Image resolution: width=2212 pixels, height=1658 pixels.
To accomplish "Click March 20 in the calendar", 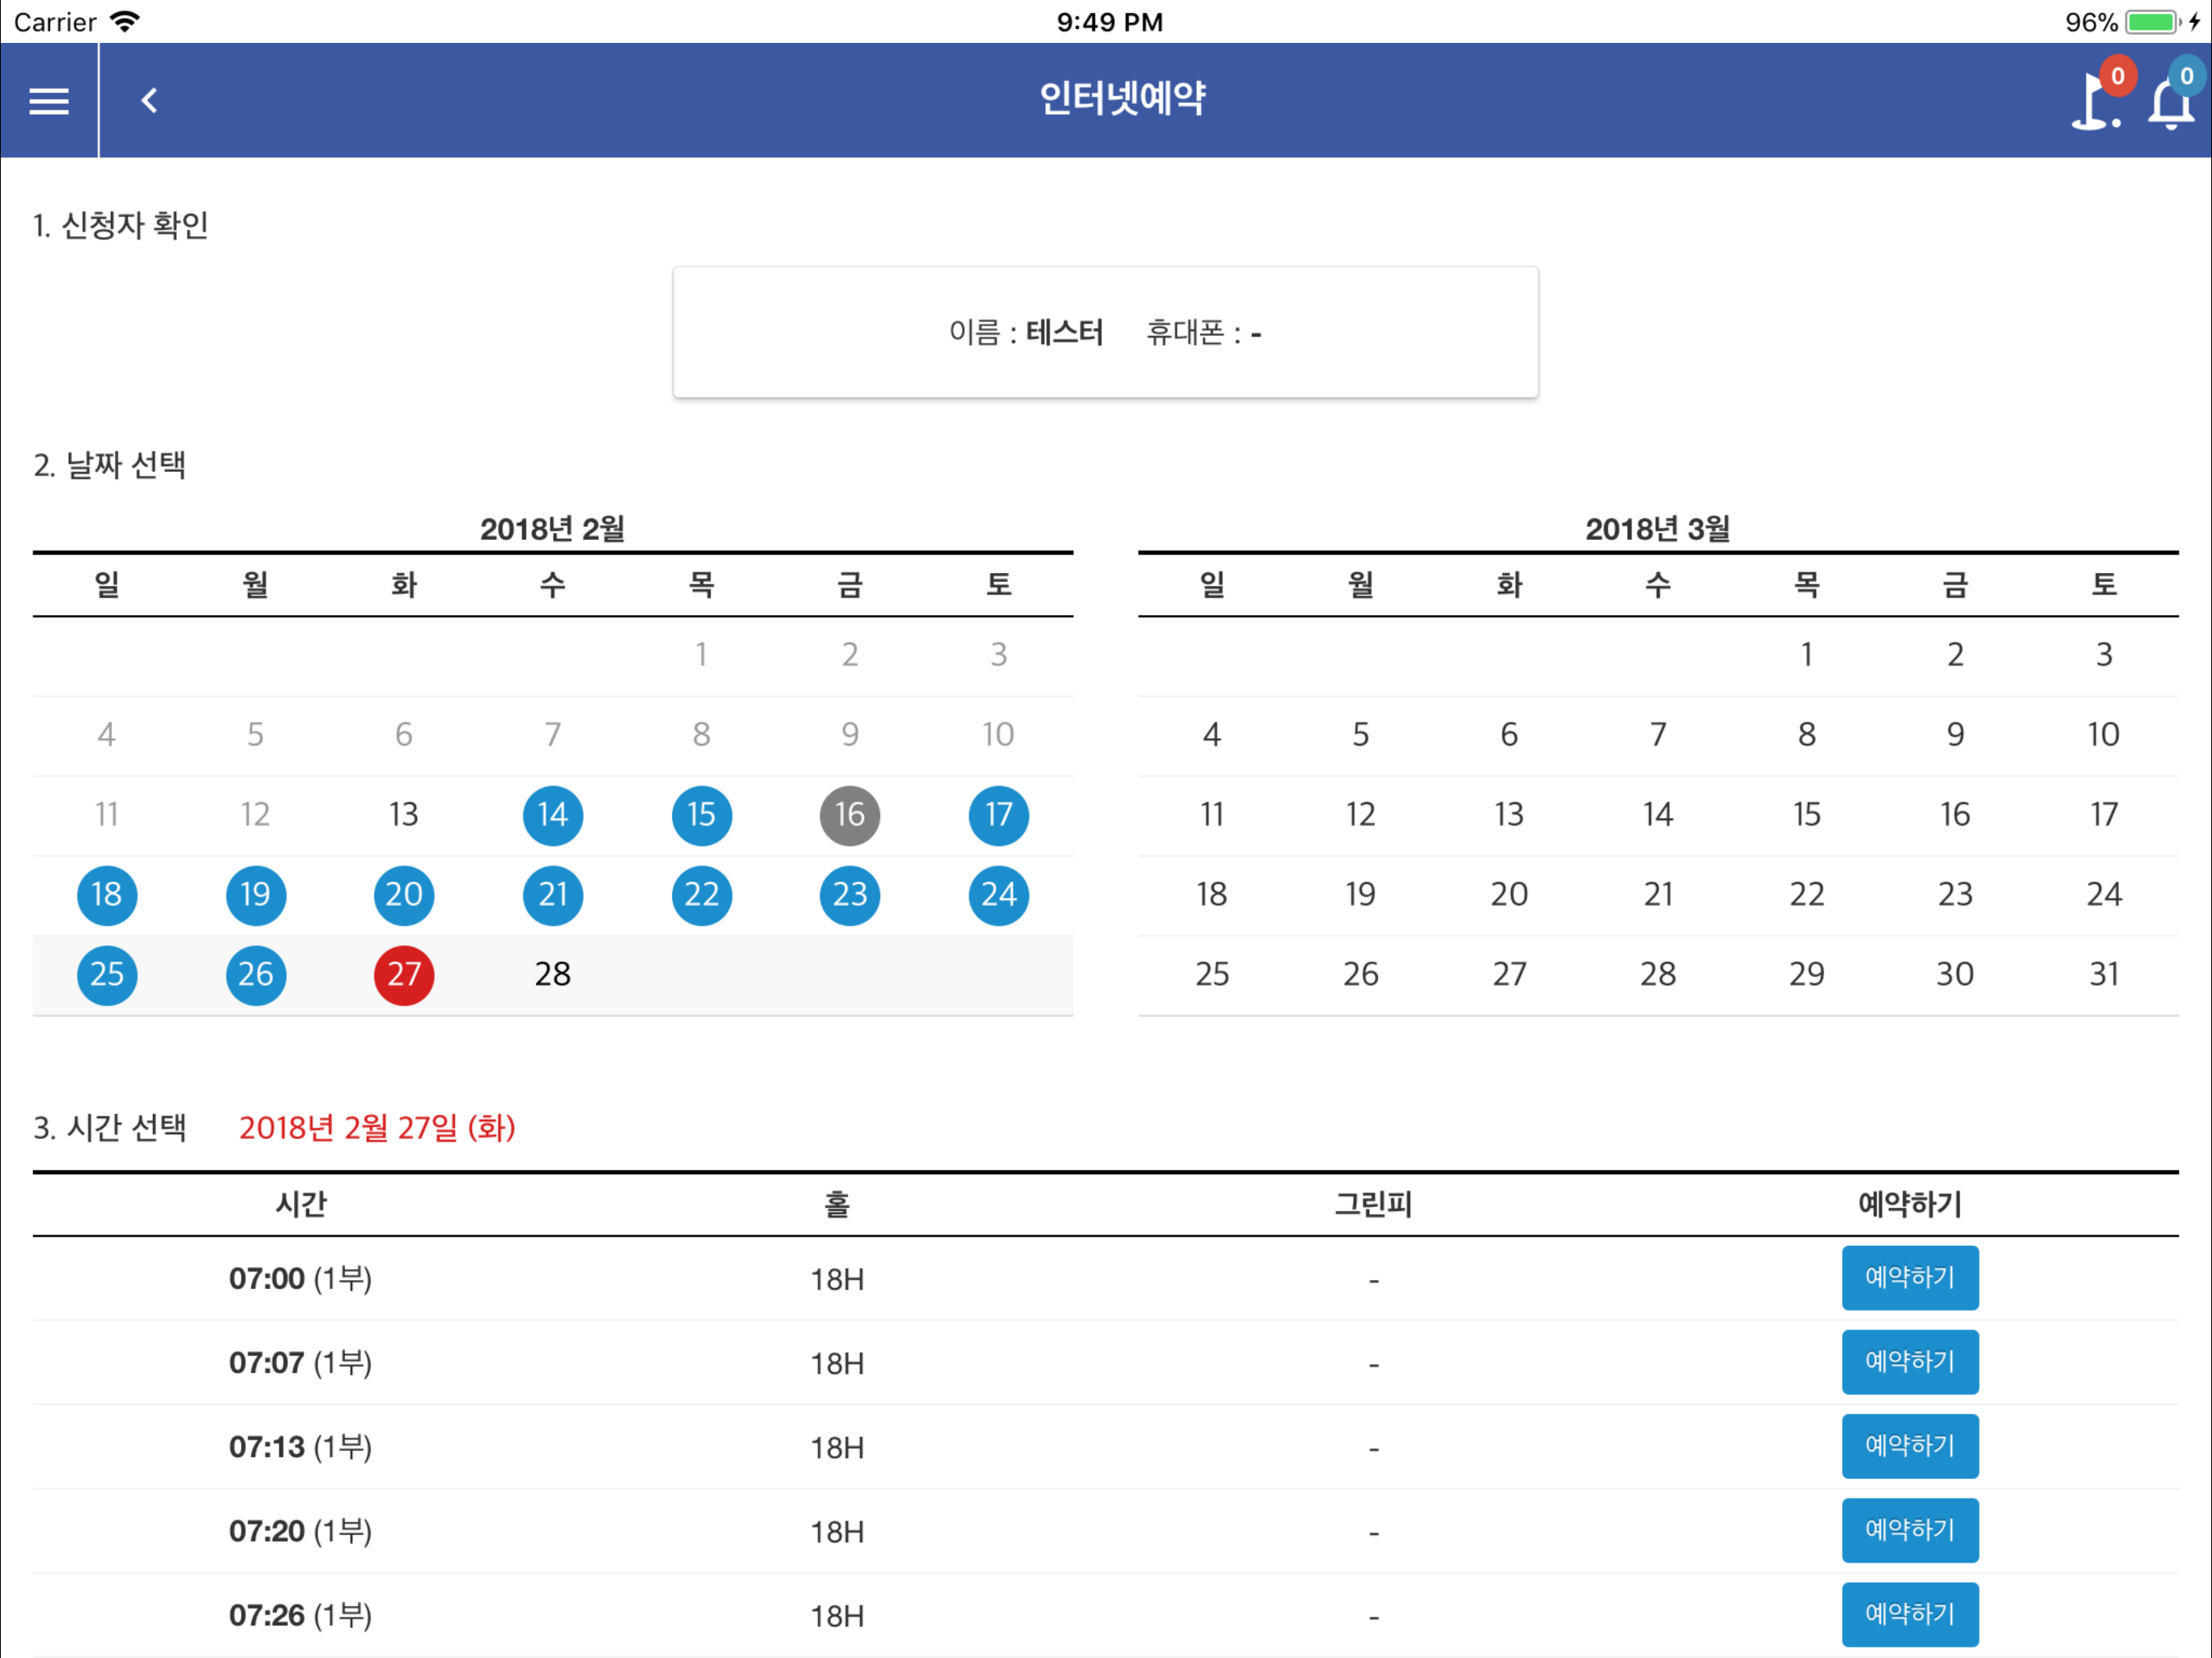I will tap(1509, 894).
